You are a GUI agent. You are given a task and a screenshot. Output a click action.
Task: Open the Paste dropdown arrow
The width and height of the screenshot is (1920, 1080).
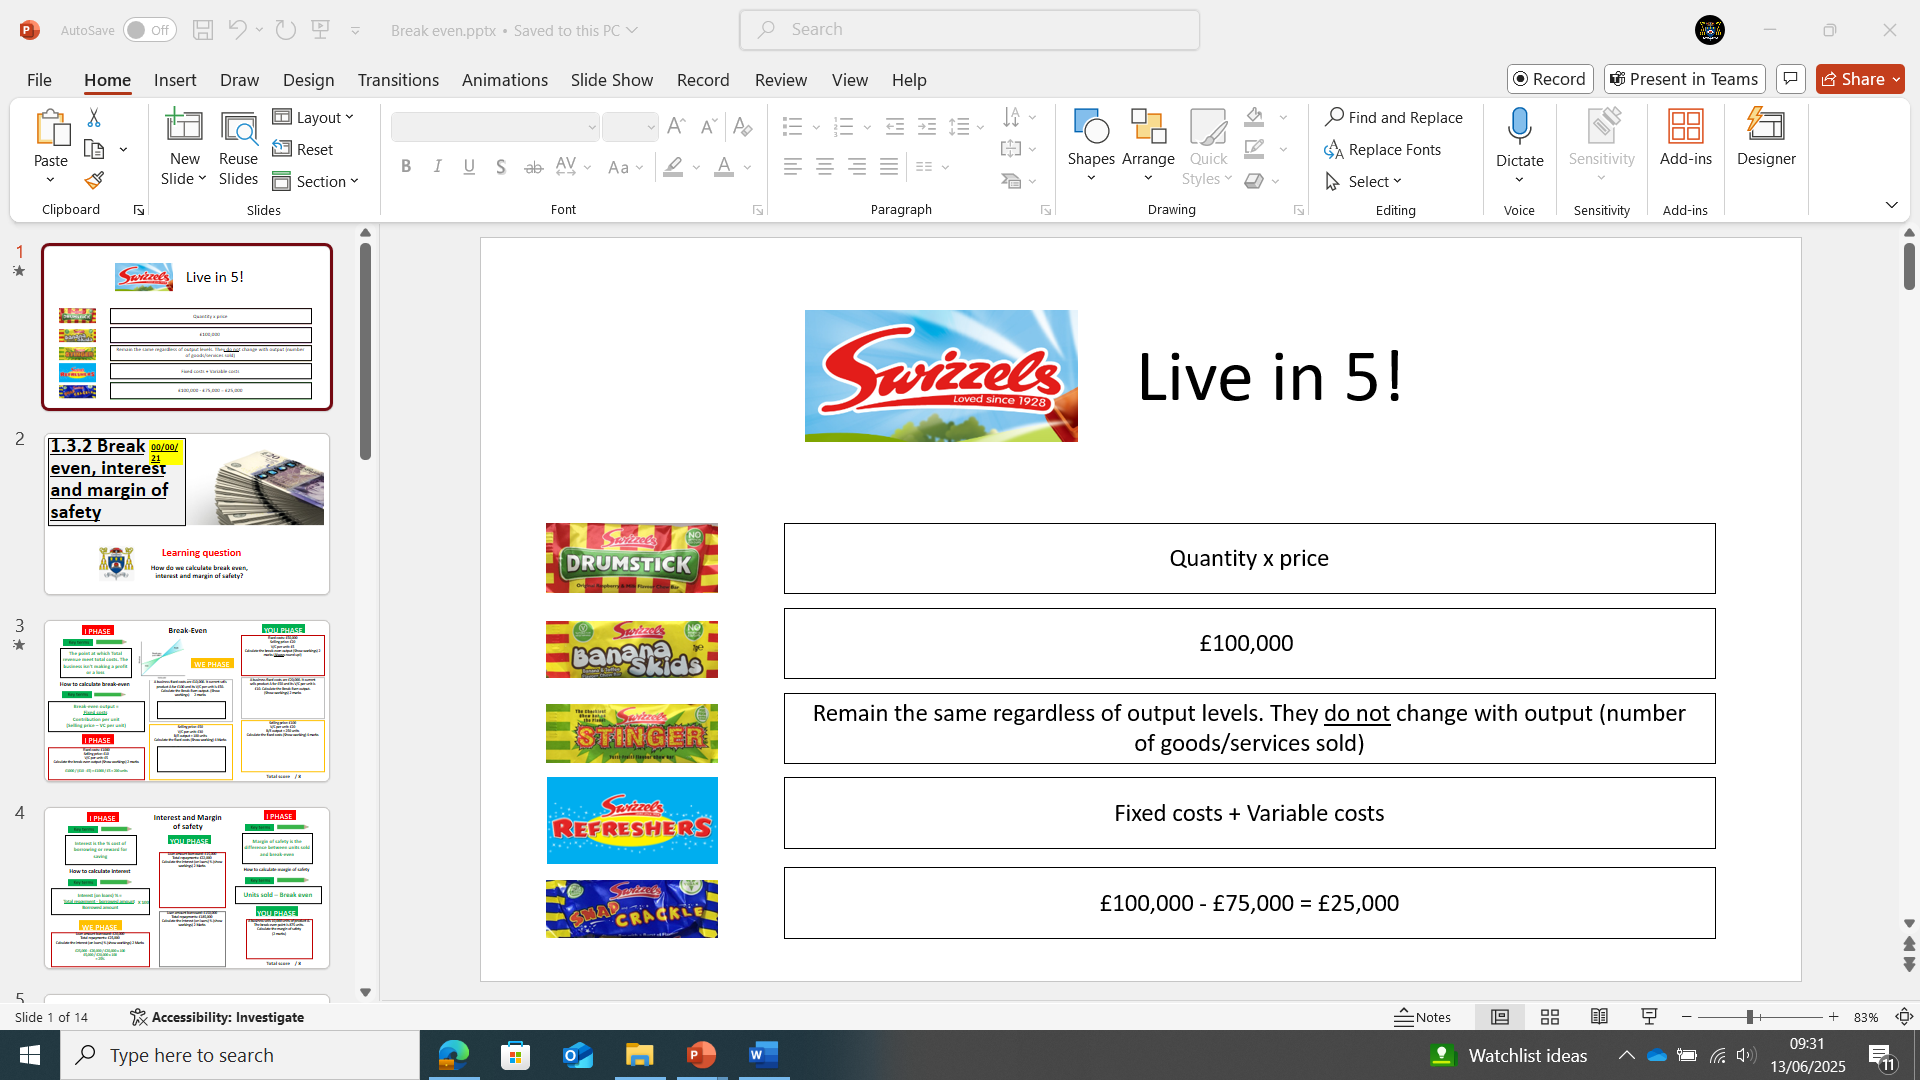pos(50,181)
